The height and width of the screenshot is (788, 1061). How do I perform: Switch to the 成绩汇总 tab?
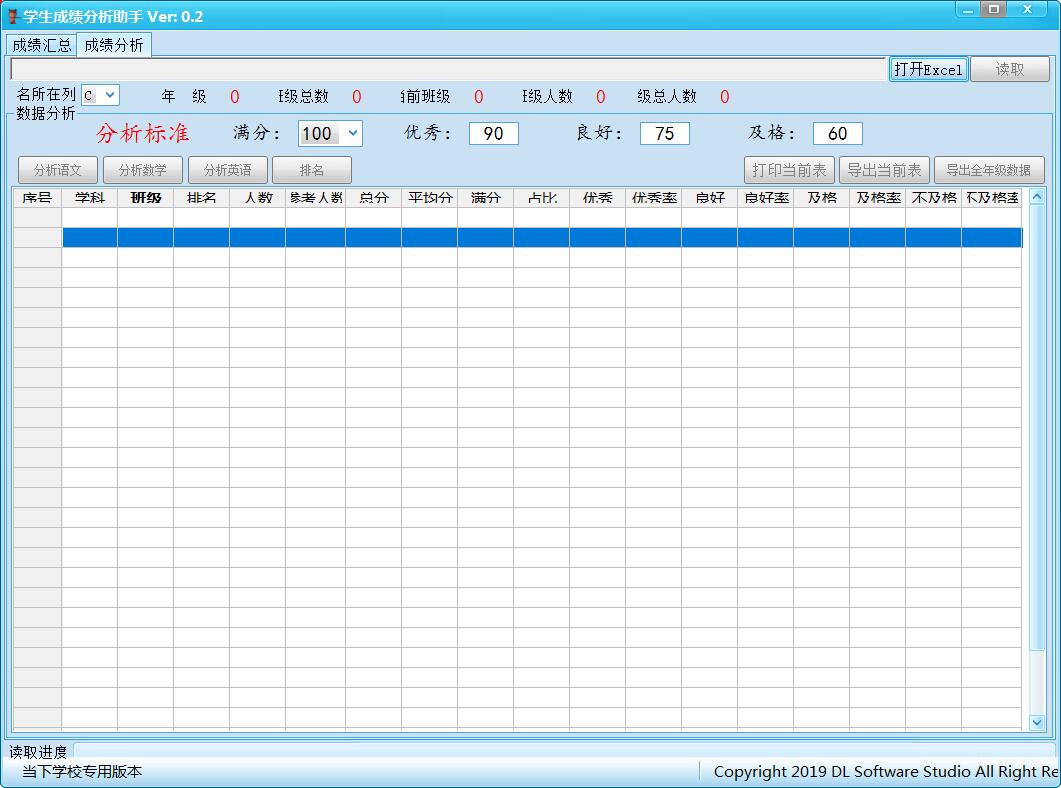[x=40, y=44]
